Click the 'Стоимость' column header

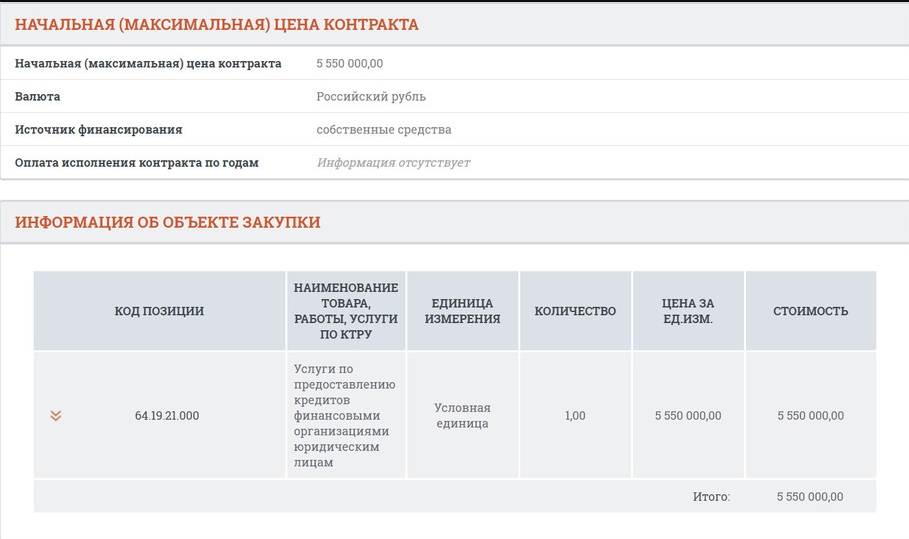810,311
